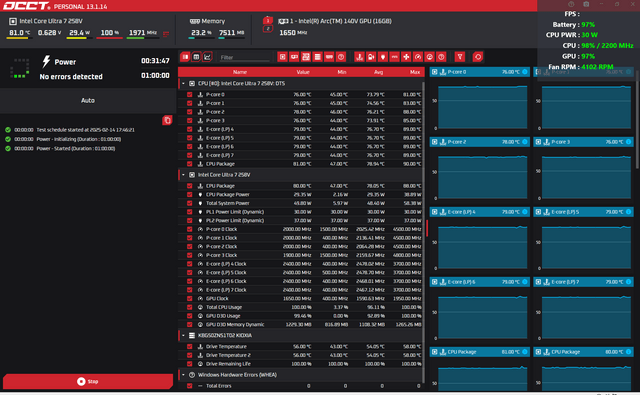Uncheck the Total System Power checkbox

click(x=189, y=203)
